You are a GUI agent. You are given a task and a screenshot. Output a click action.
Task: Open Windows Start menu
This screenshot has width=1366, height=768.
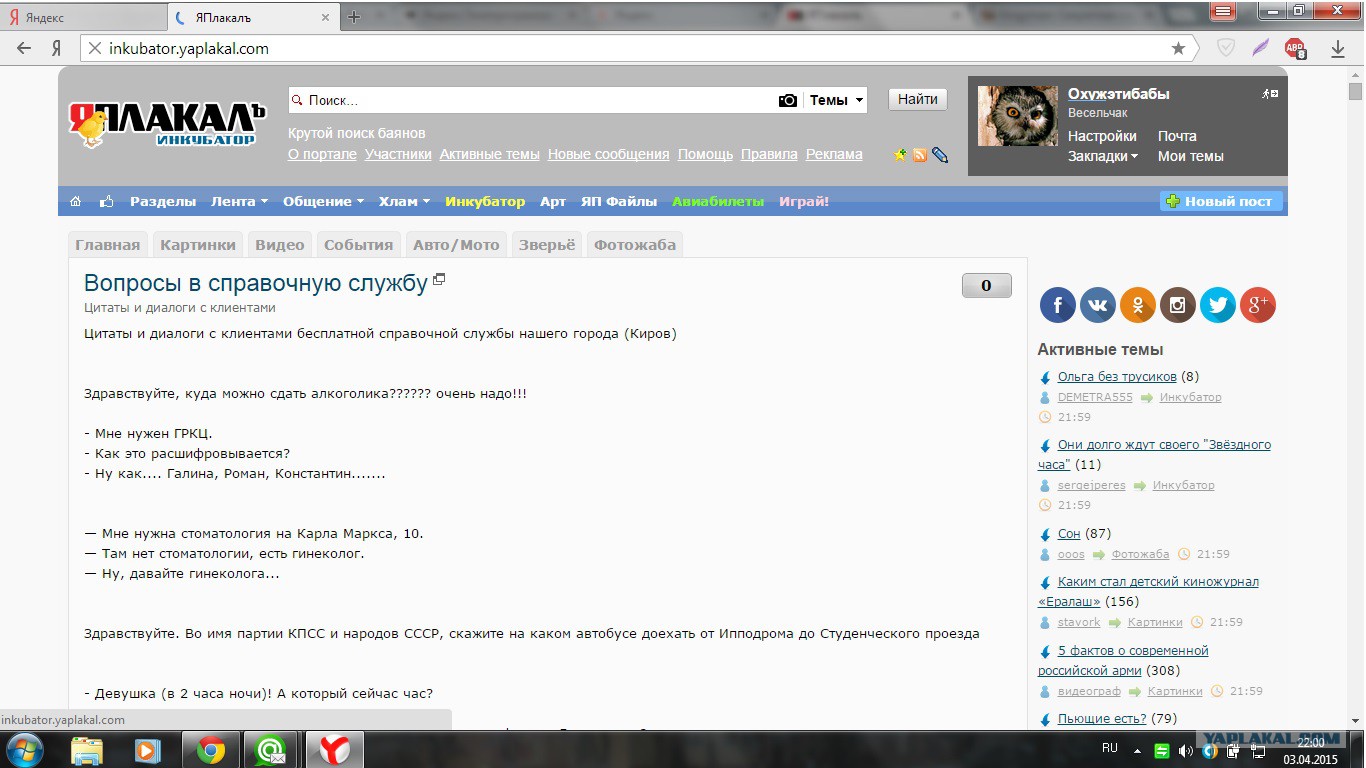24,749
